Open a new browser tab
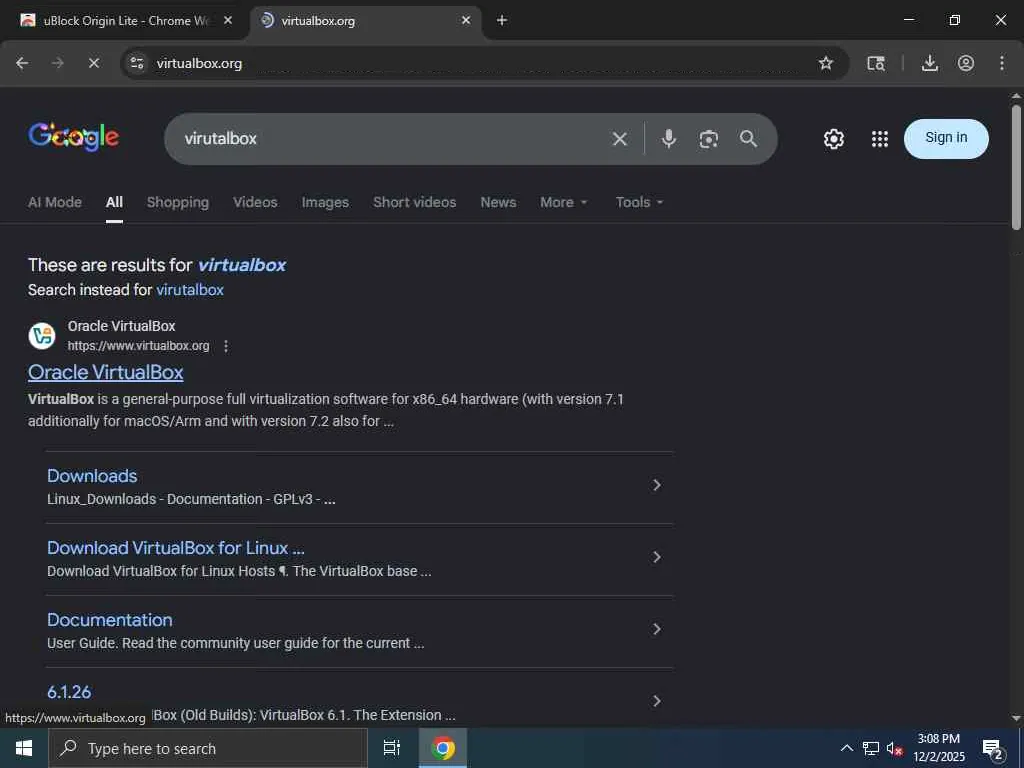Image resolution: width=1024 pixels, height=768 pixels. pyautogui.click(x=502, y=20)
